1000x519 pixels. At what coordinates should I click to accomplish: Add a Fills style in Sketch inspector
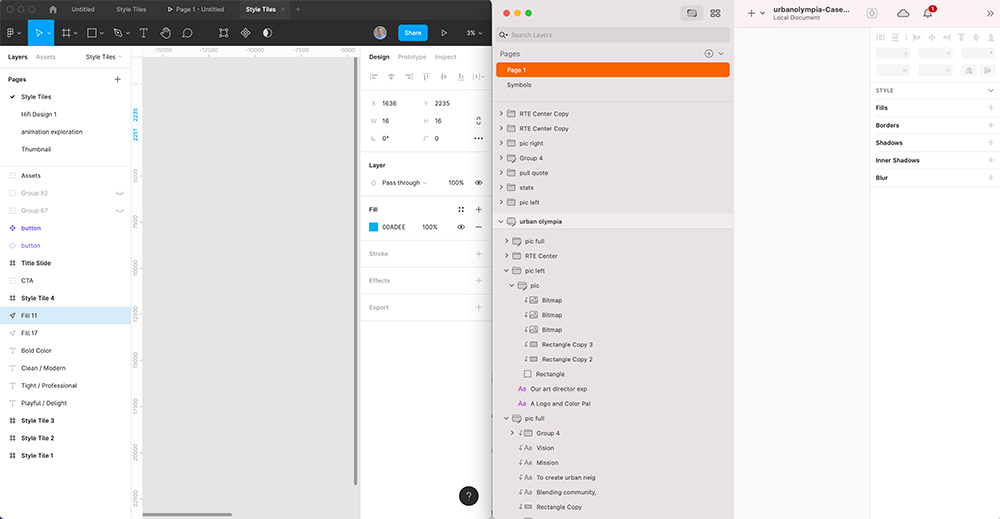[990, 108]
